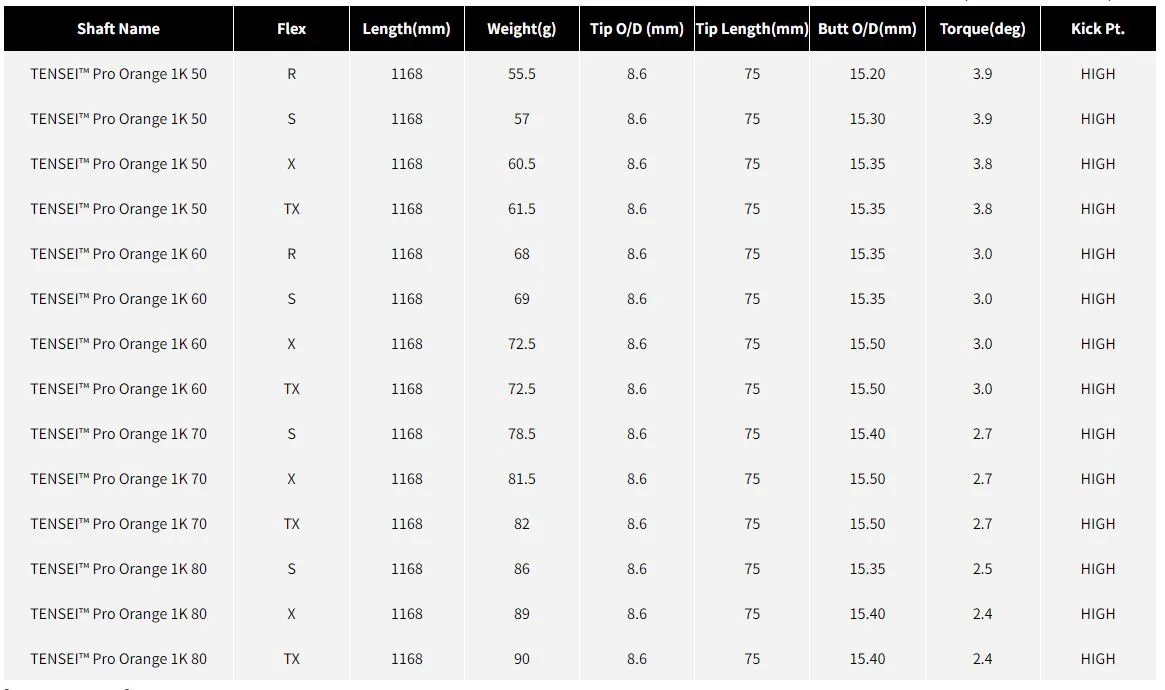Viewport: 1165px width, 690px height.
Task: Click the 86 weight cell
Action: click(522, 569)
